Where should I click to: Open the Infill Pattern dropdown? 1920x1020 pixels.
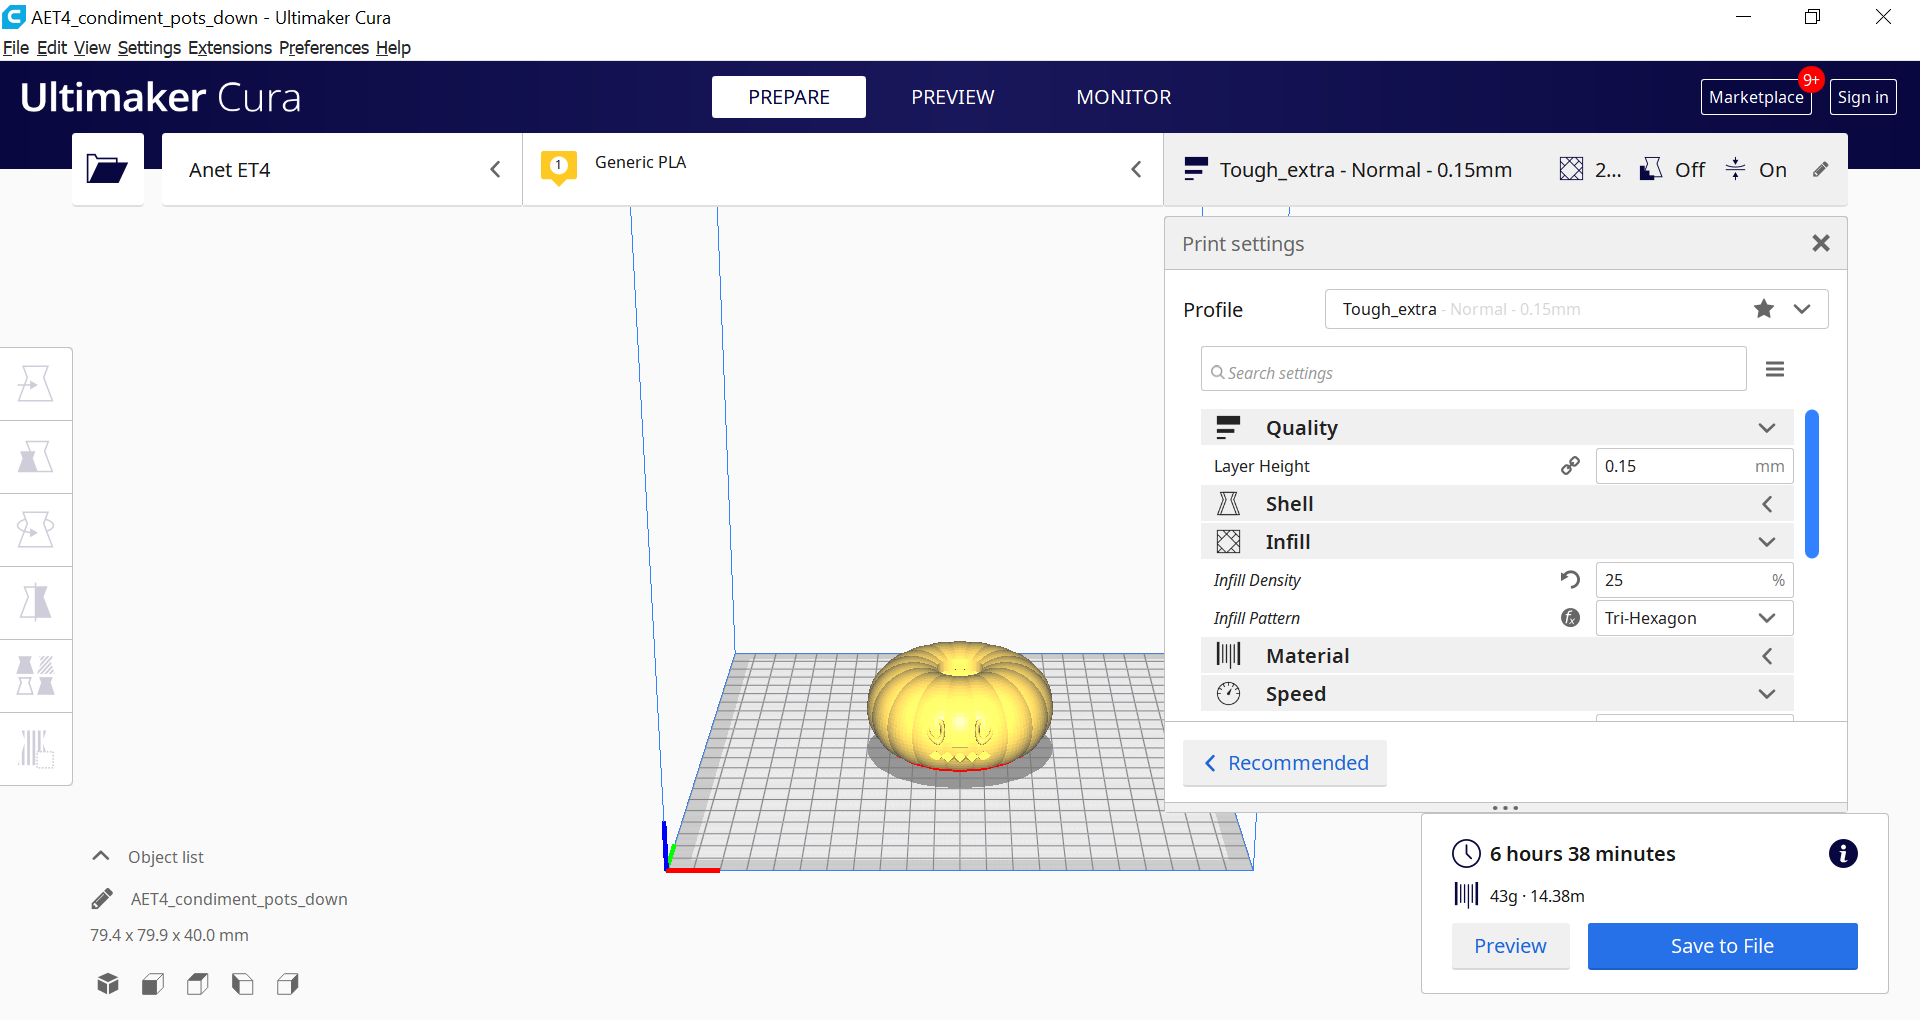coord(1694,618)
